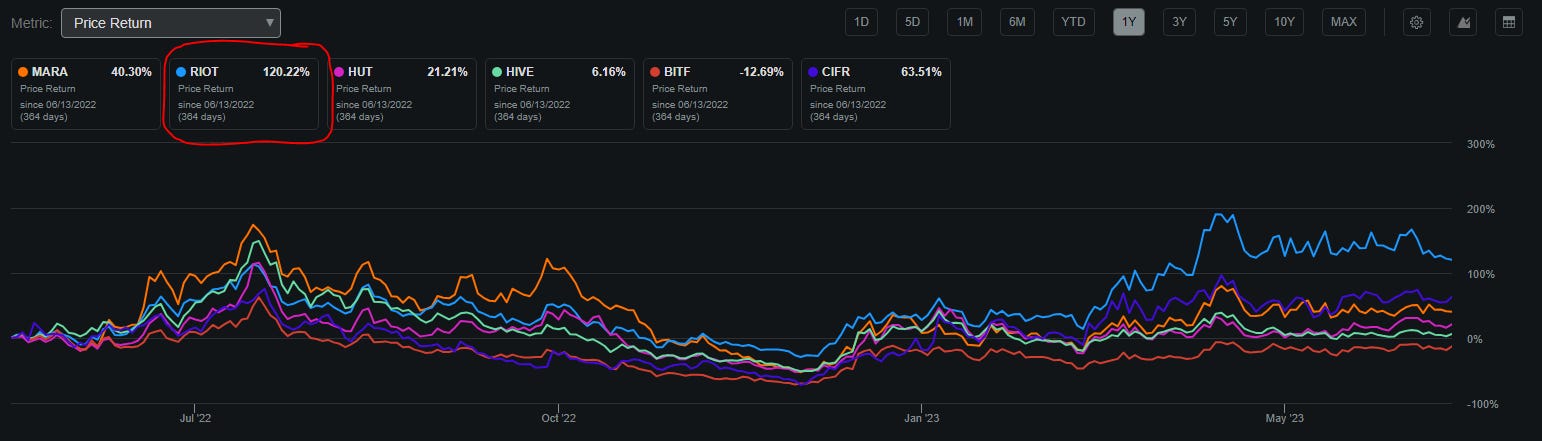The height and width of the screenshot is (441, 1542).
Task: Click the BITF red color dot
Action: [x=655, y=73]
